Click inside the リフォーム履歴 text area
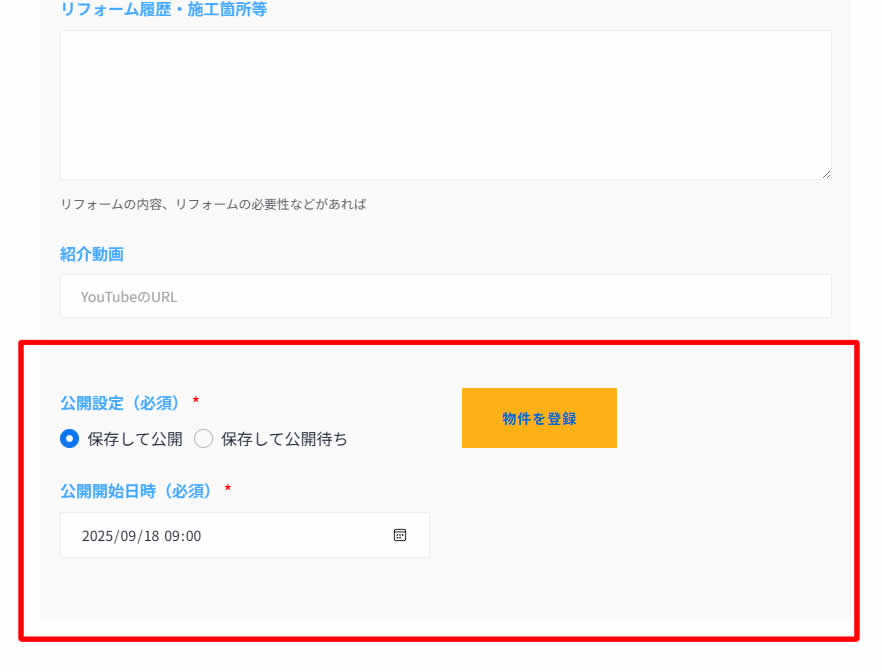The height and width of the screenshot is (672, 882). [x=445, y=105]
